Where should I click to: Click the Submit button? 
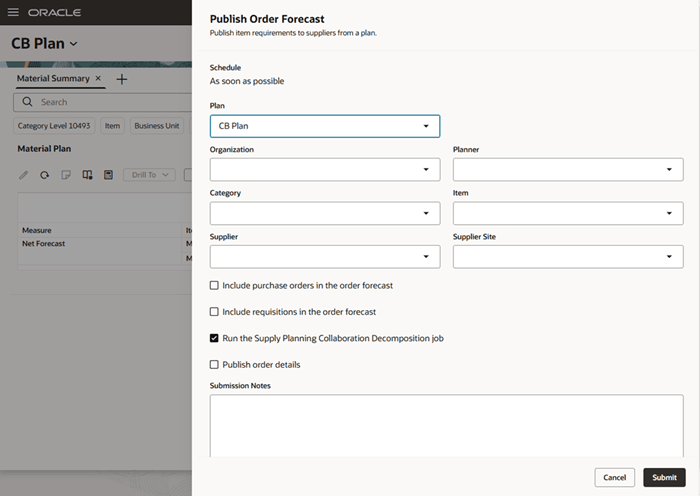pos(664,477)
